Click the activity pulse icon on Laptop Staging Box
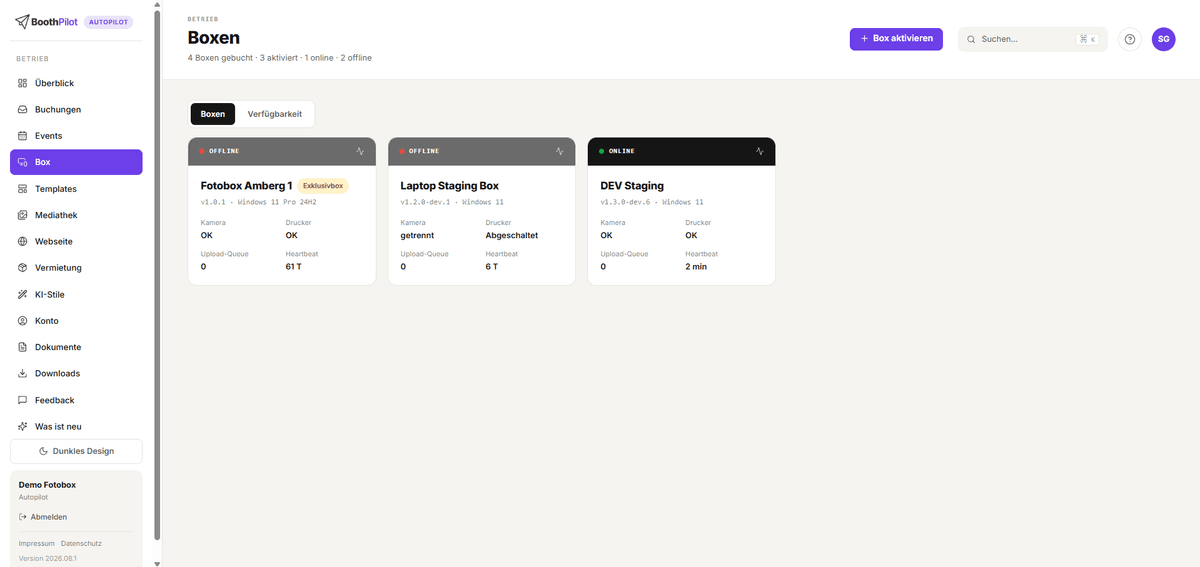This screenshot has height=567, width=1200. click(560, 151)
